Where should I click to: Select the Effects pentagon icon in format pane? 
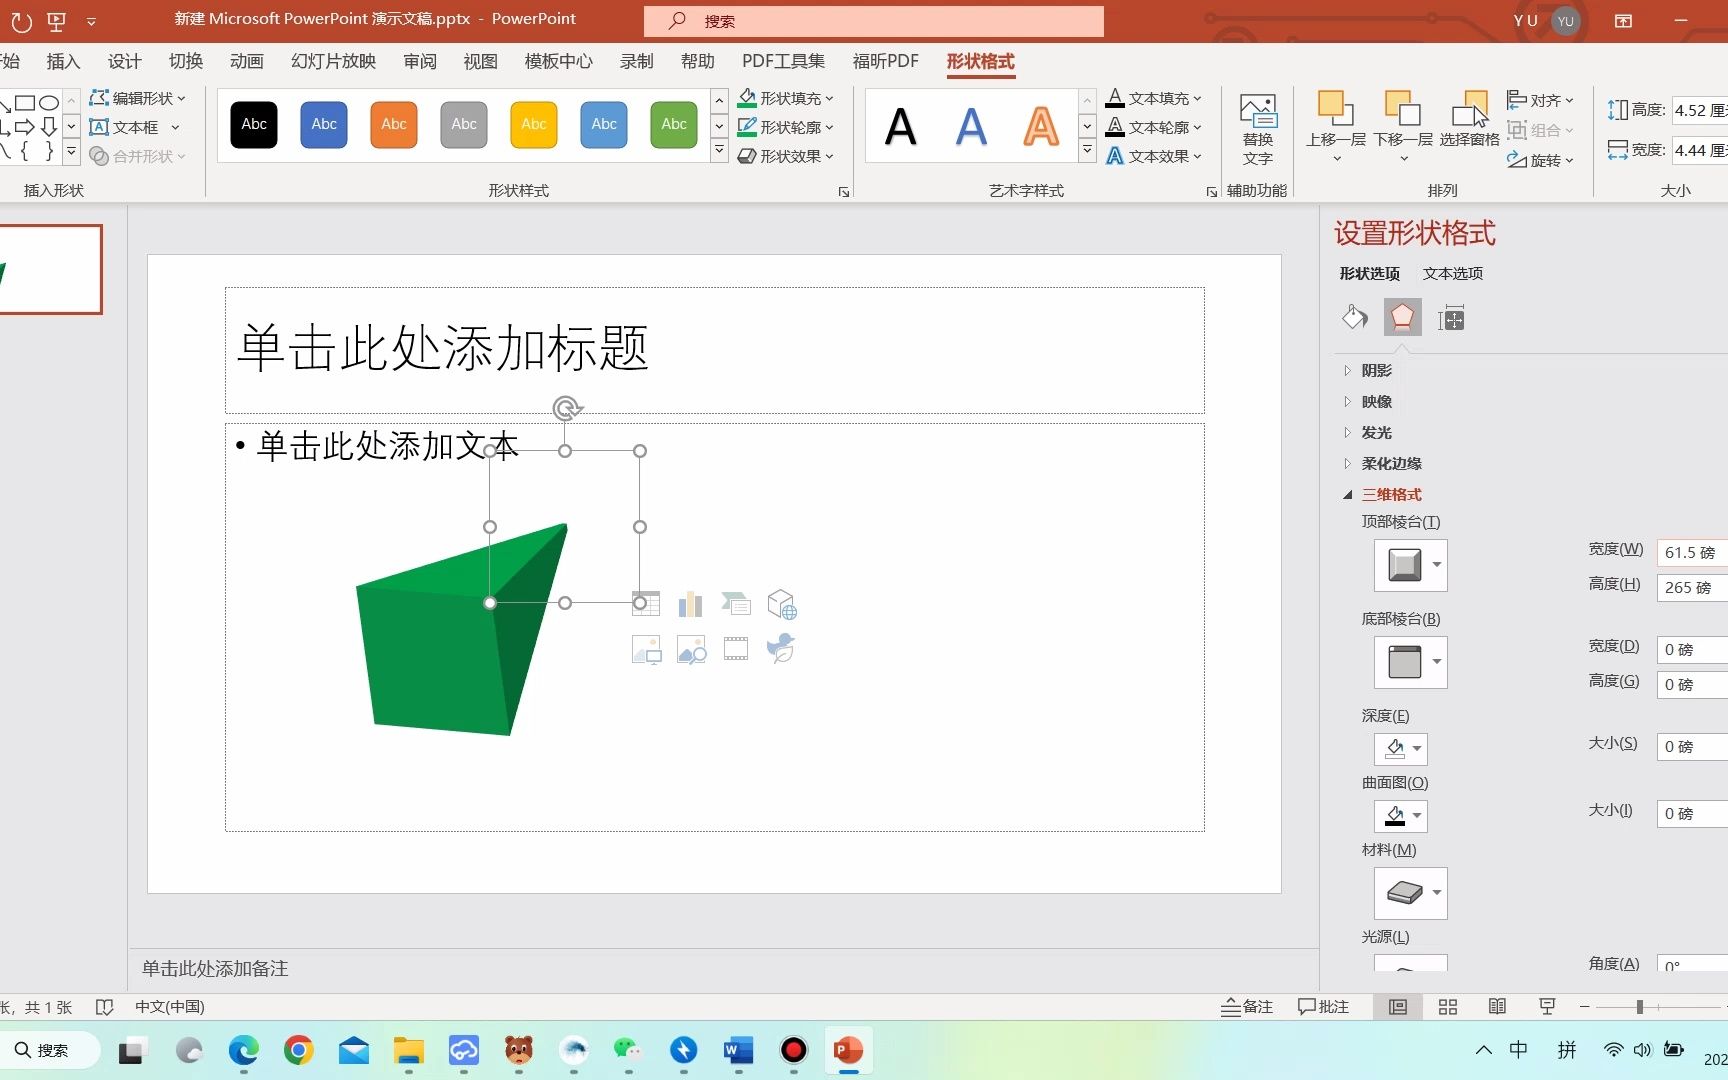[x=1402, y=317]
